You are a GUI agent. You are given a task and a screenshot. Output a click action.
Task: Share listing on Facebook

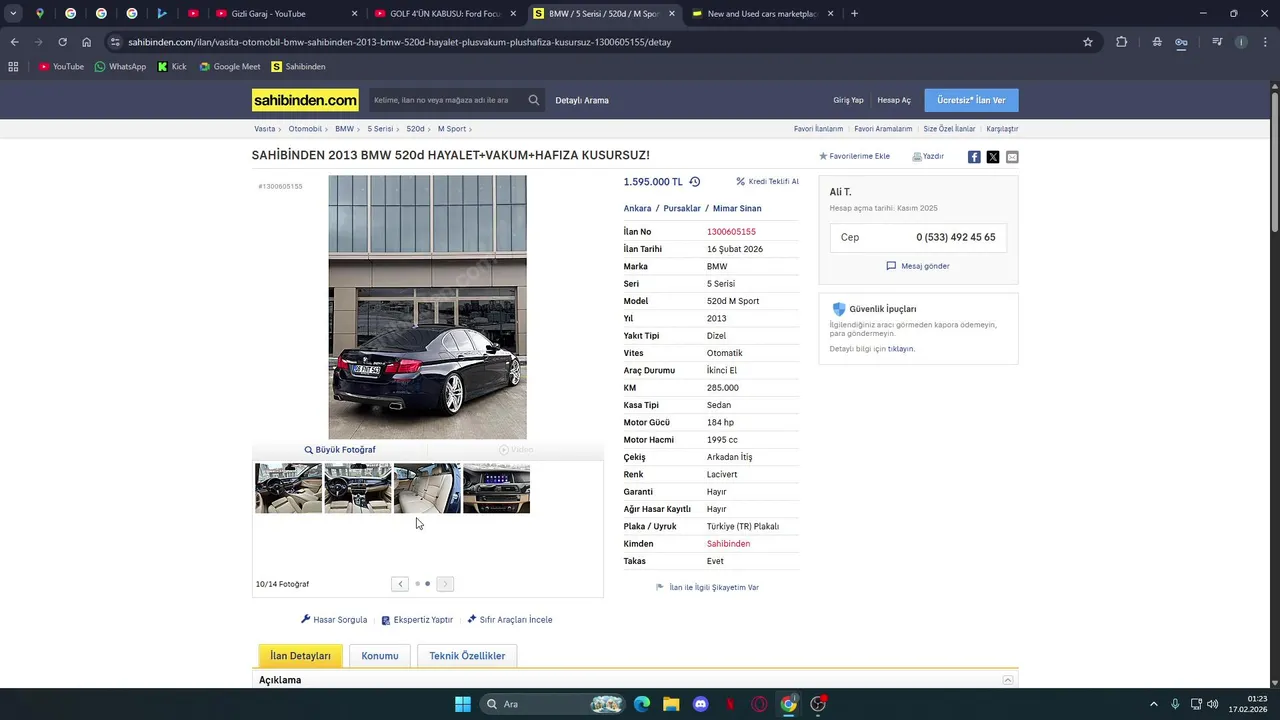tap(974, 157)
